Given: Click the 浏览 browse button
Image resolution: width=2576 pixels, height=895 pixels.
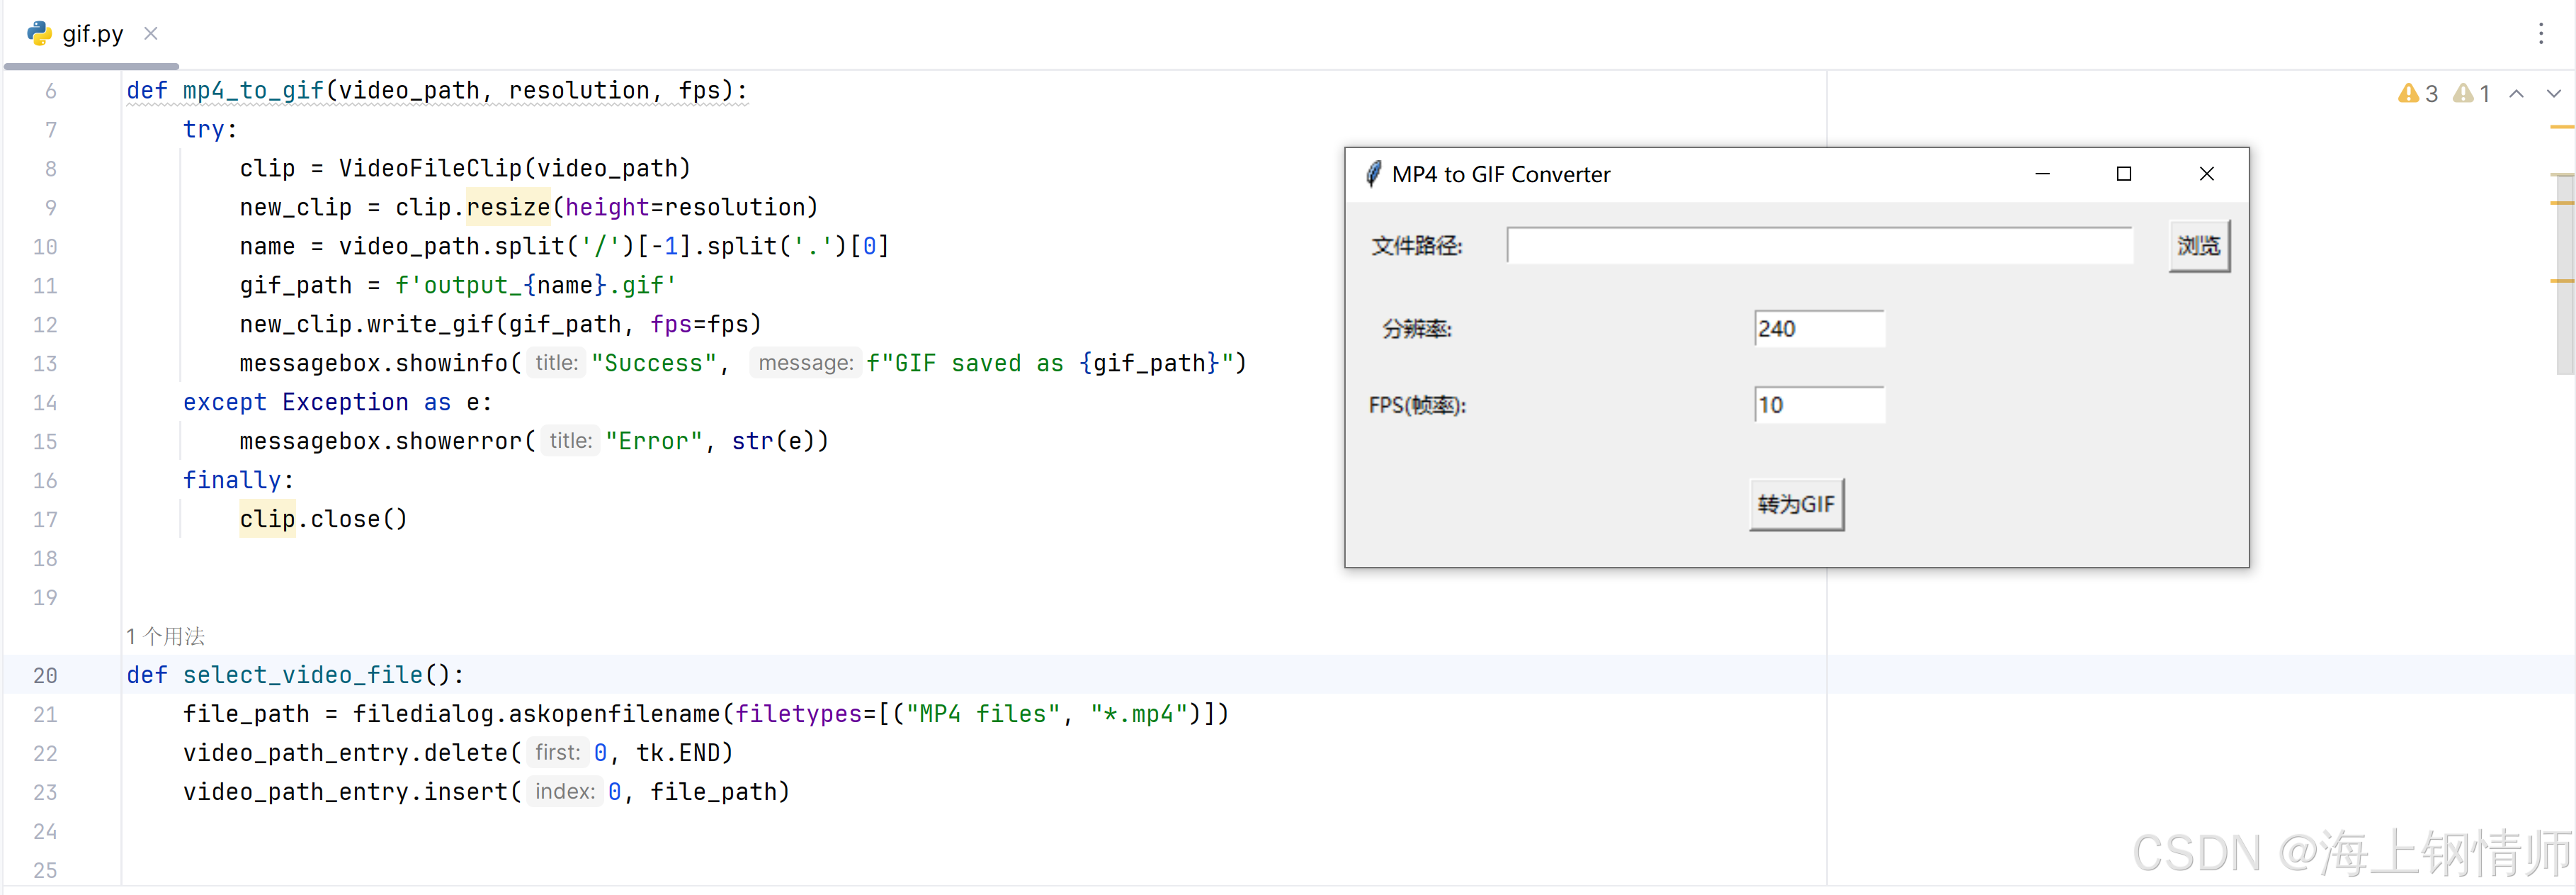Looking at the screenshot, I should pos(2199,245).
